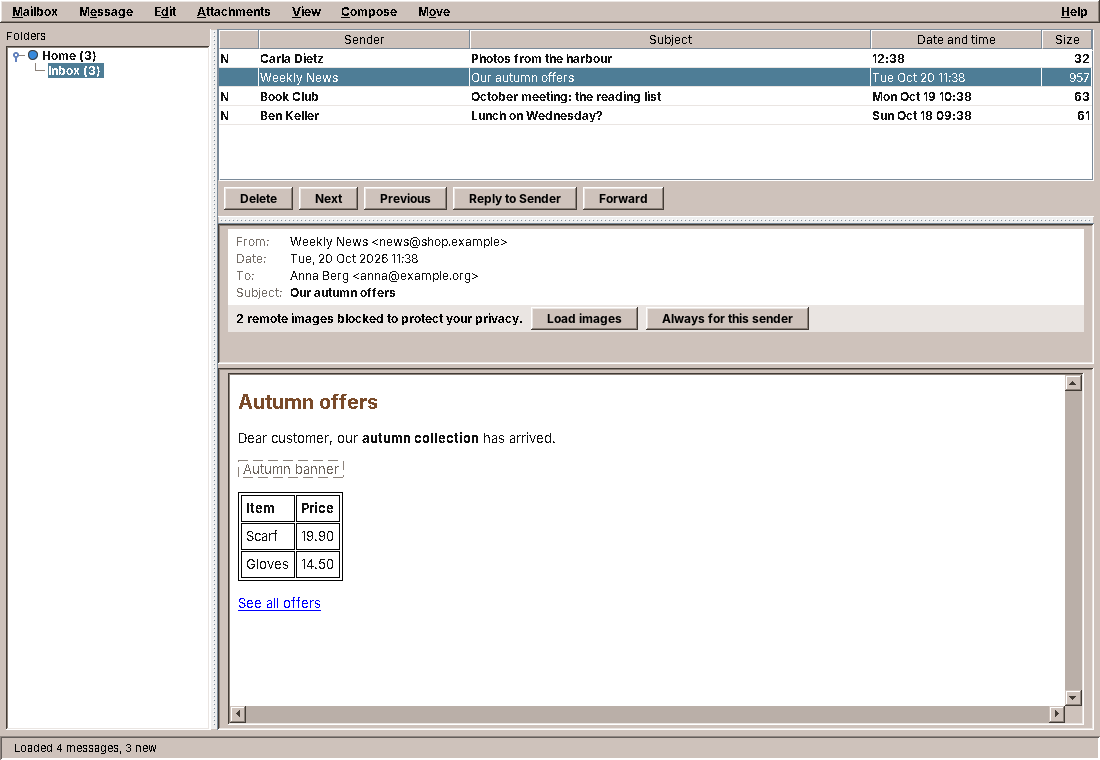The height and width of the screenshot is (760, 1100).
Task: Sort by Date and time column
Action: coord(955,39)
